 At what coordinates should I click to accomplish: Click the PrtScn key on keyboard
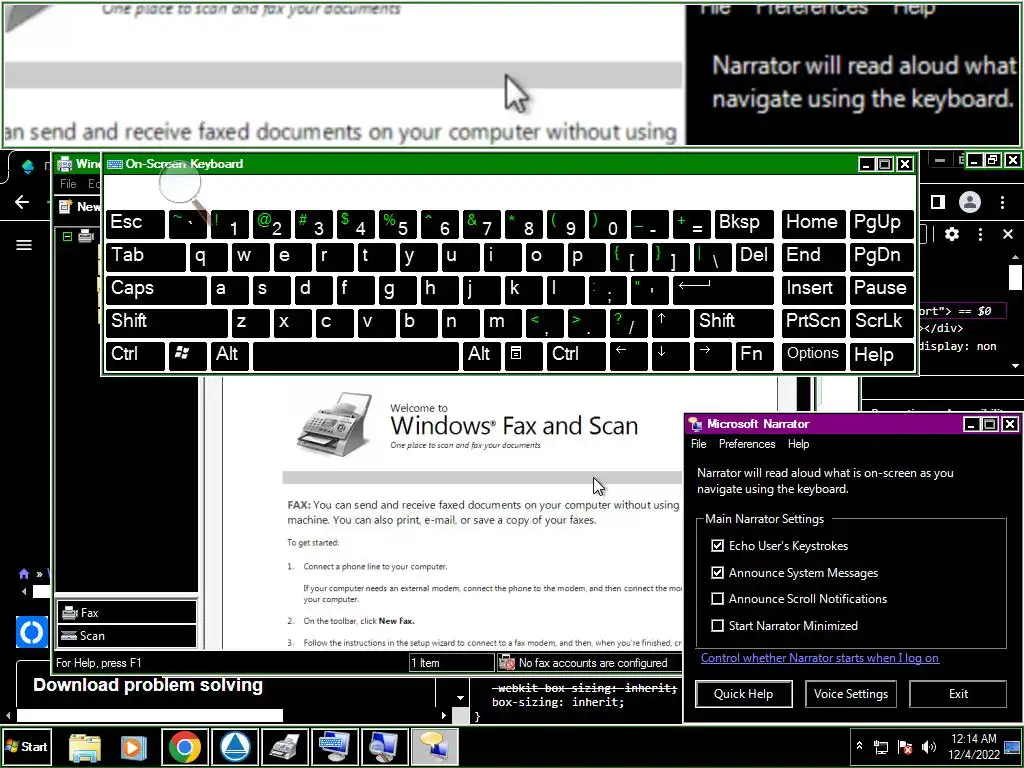pyautogui.click(x=813, y=322)
